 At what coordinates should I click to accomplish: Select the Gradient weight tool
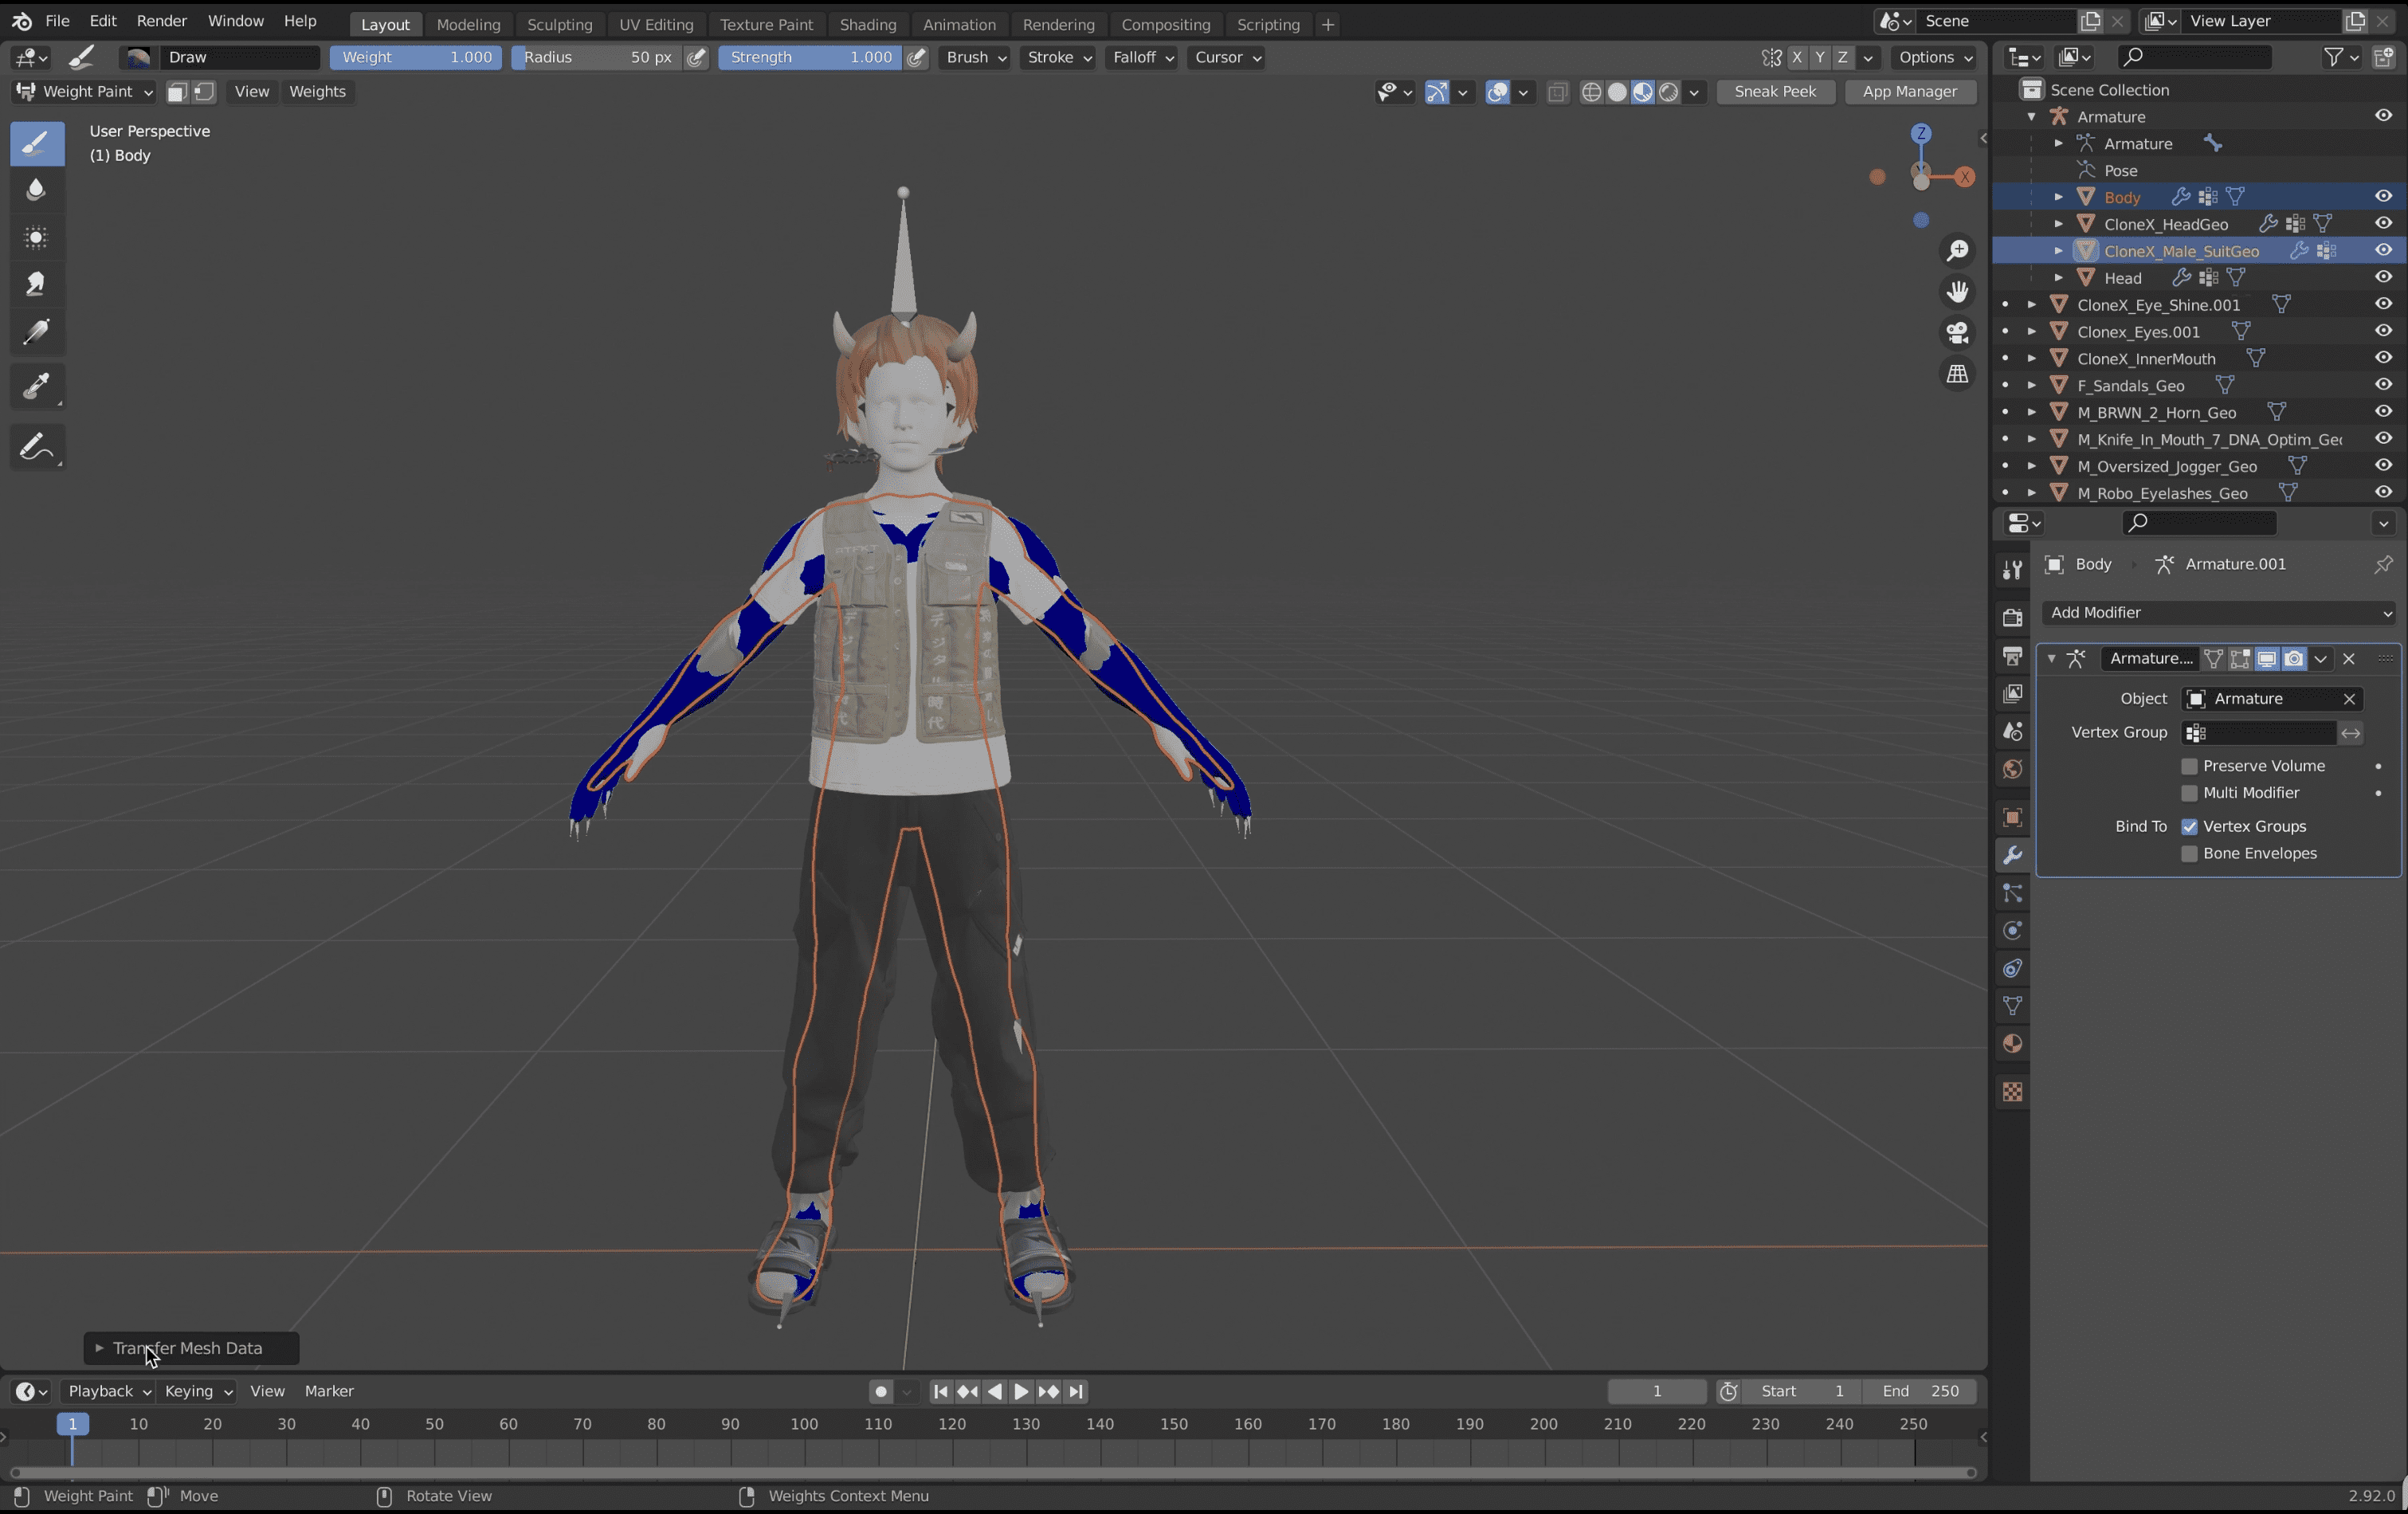[x=36, y=331]
